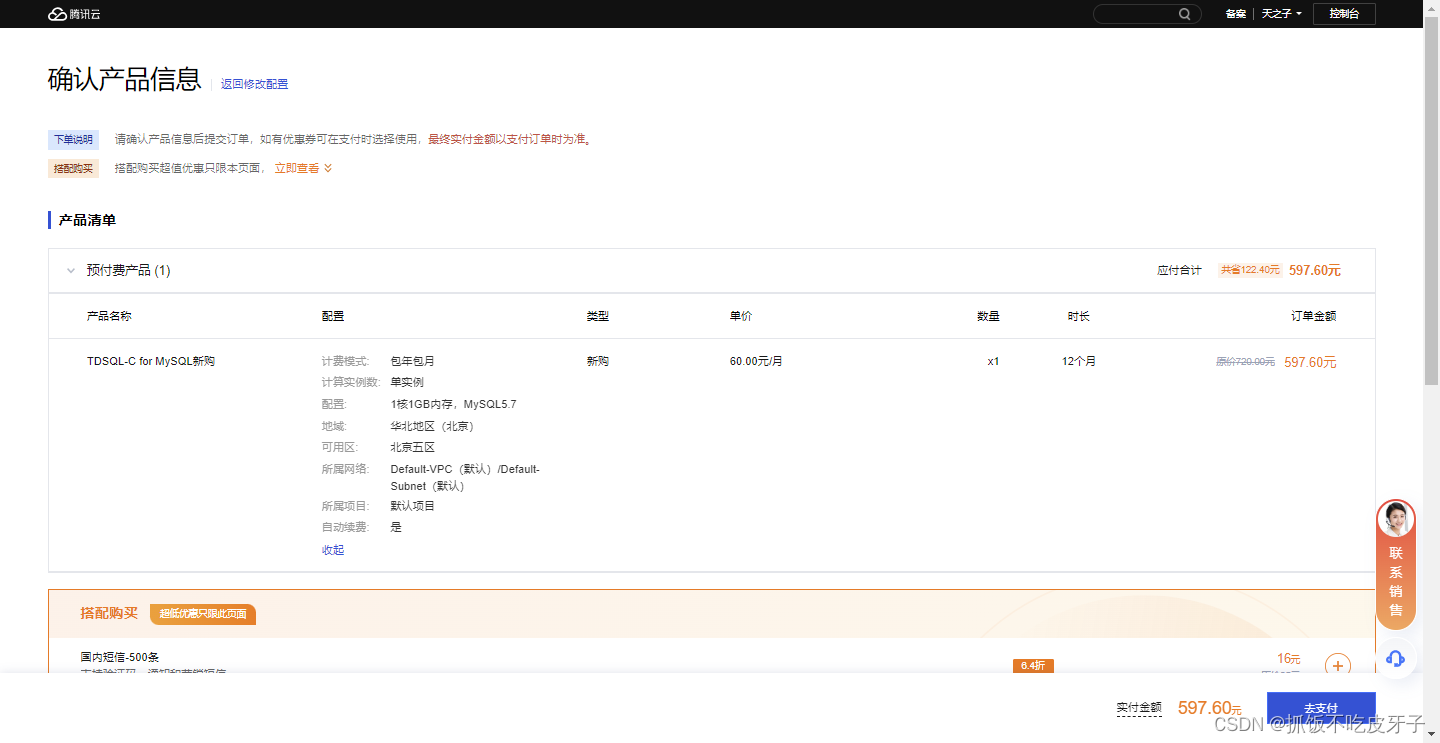Click the 订单金额 column header
This screenshot has width=1440, height=743.
(x=1313, y=316)
